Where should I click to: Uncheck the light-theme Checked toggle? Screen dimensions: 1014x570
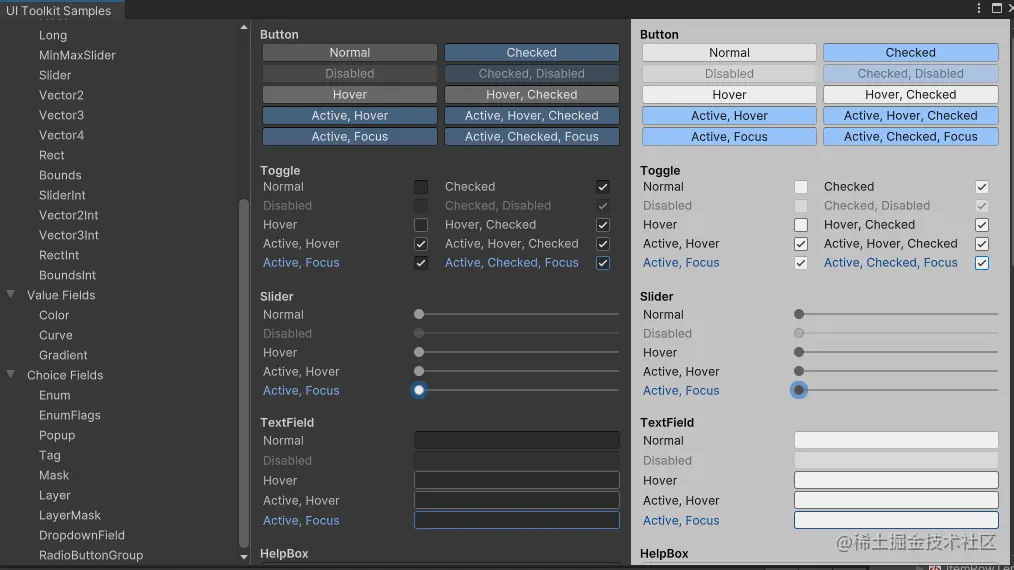coord(982,187)
